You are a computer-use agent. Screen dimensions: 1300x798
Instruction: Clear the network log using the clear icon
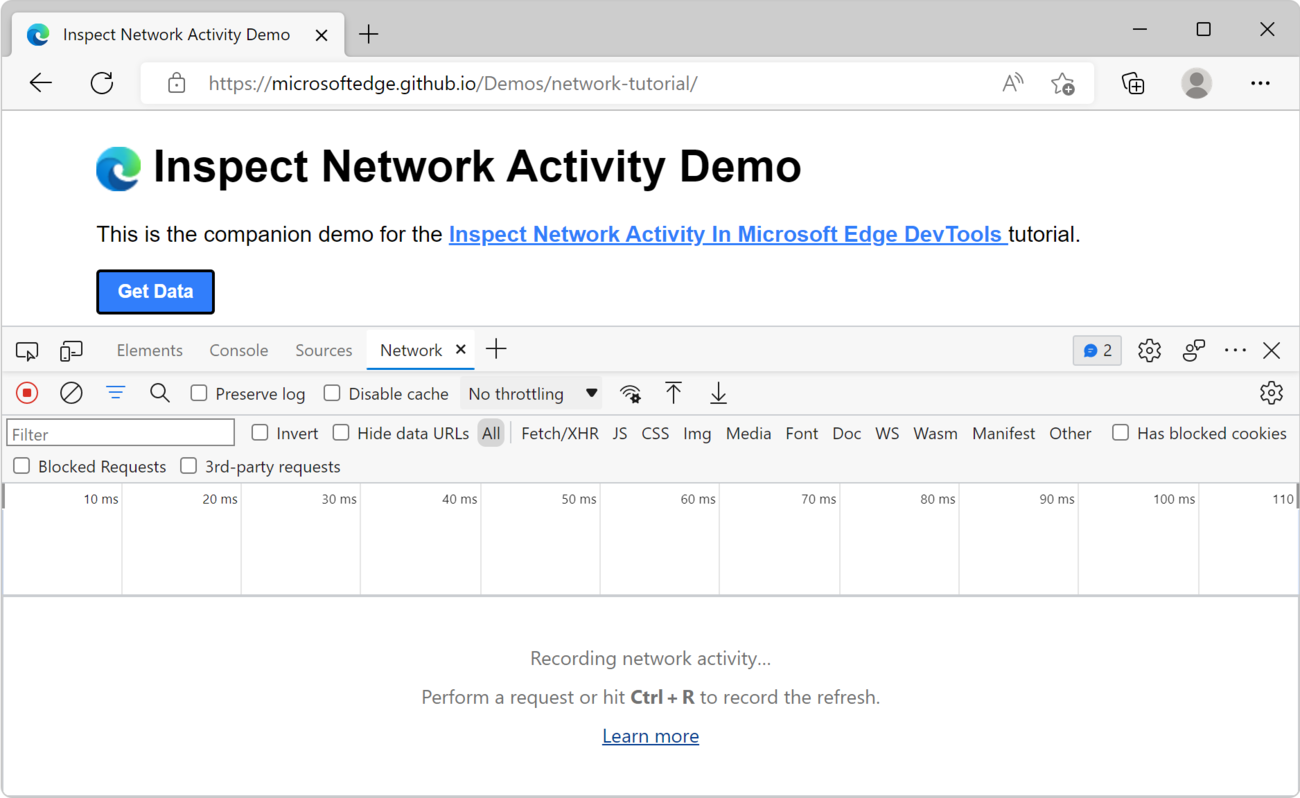(x=70, y=393)
